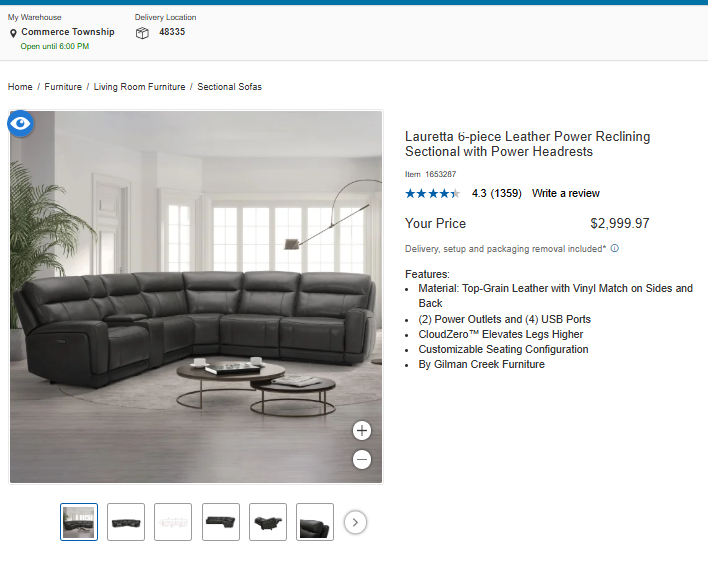Click the delivery location box icon

pos(142,33)
